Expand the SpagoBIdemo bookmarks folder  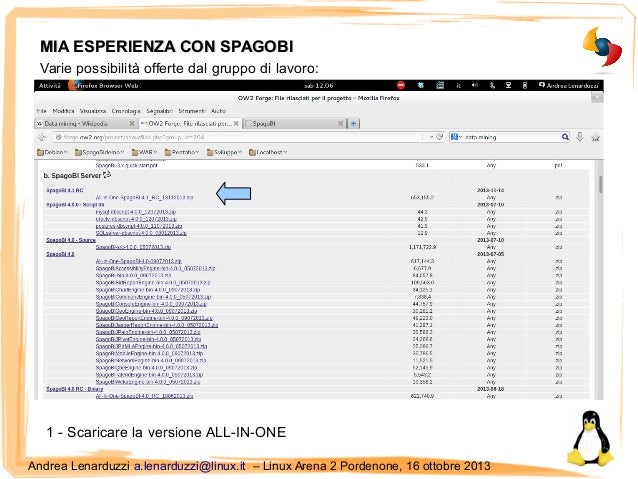(100, 152)
